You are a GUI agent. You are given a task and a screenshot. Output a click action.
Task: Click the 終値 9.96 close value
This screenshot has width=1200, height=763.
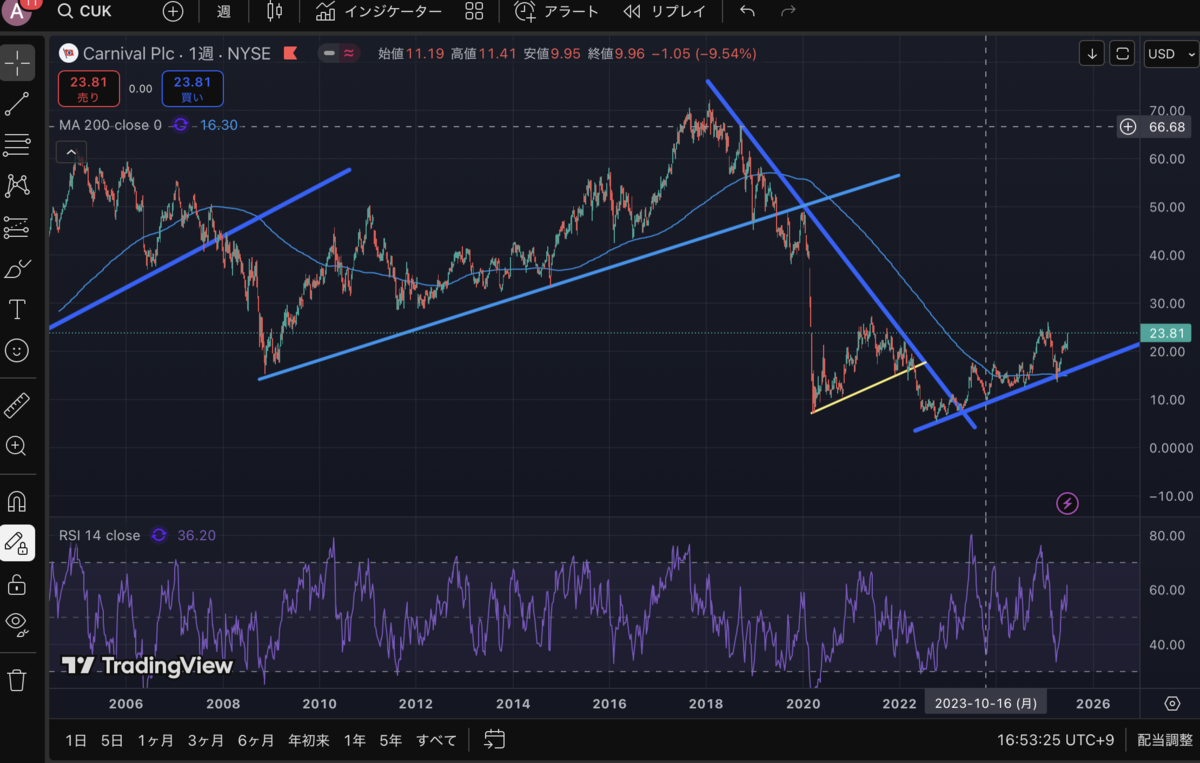click(x=616, y=53)
